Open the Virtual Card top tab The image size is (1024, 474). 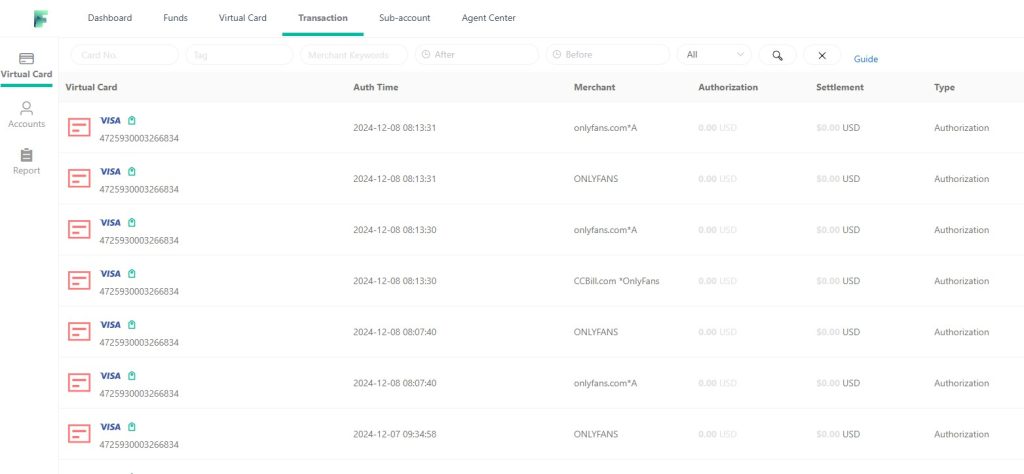click(x=242, y=18)
